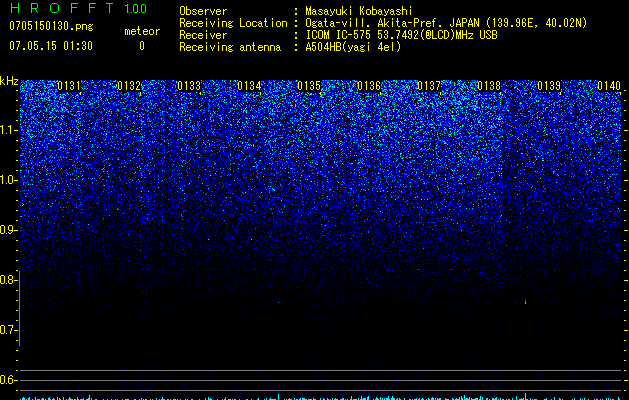629x400 pixels.
Task: Click the 0135 time marker
Action: (x=309, y=86)
